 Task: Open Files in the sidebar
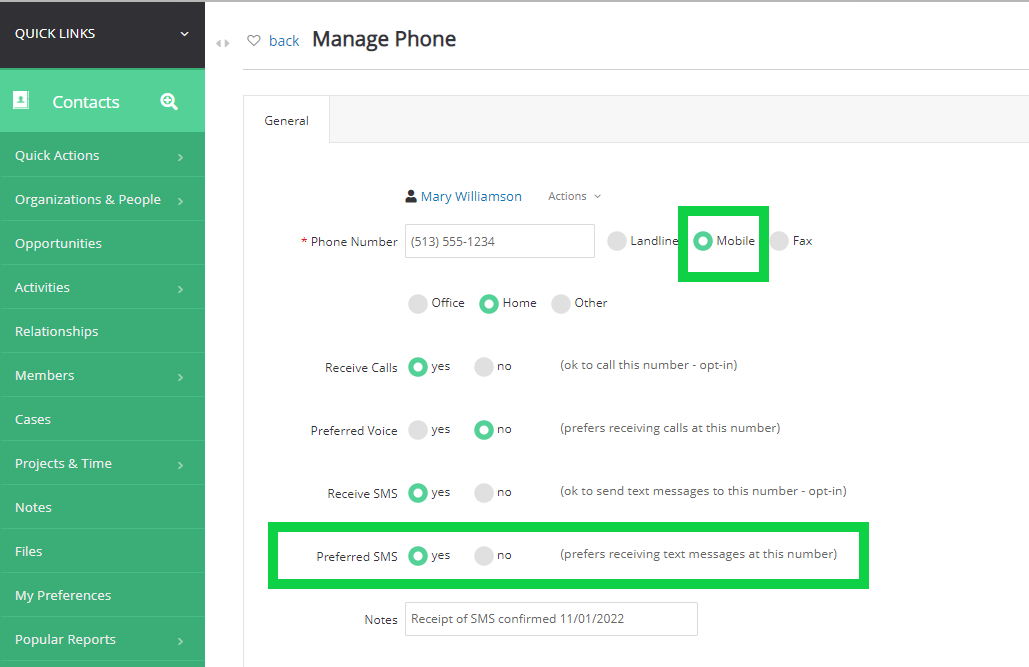pos(102,551)
